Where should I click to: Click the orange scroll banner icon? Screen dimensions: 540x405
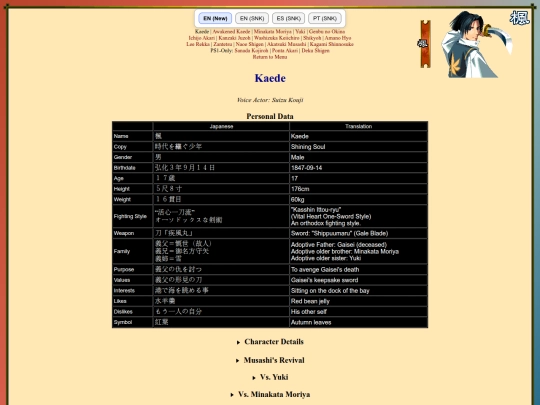pyautogui.click(x=425, y=44)
